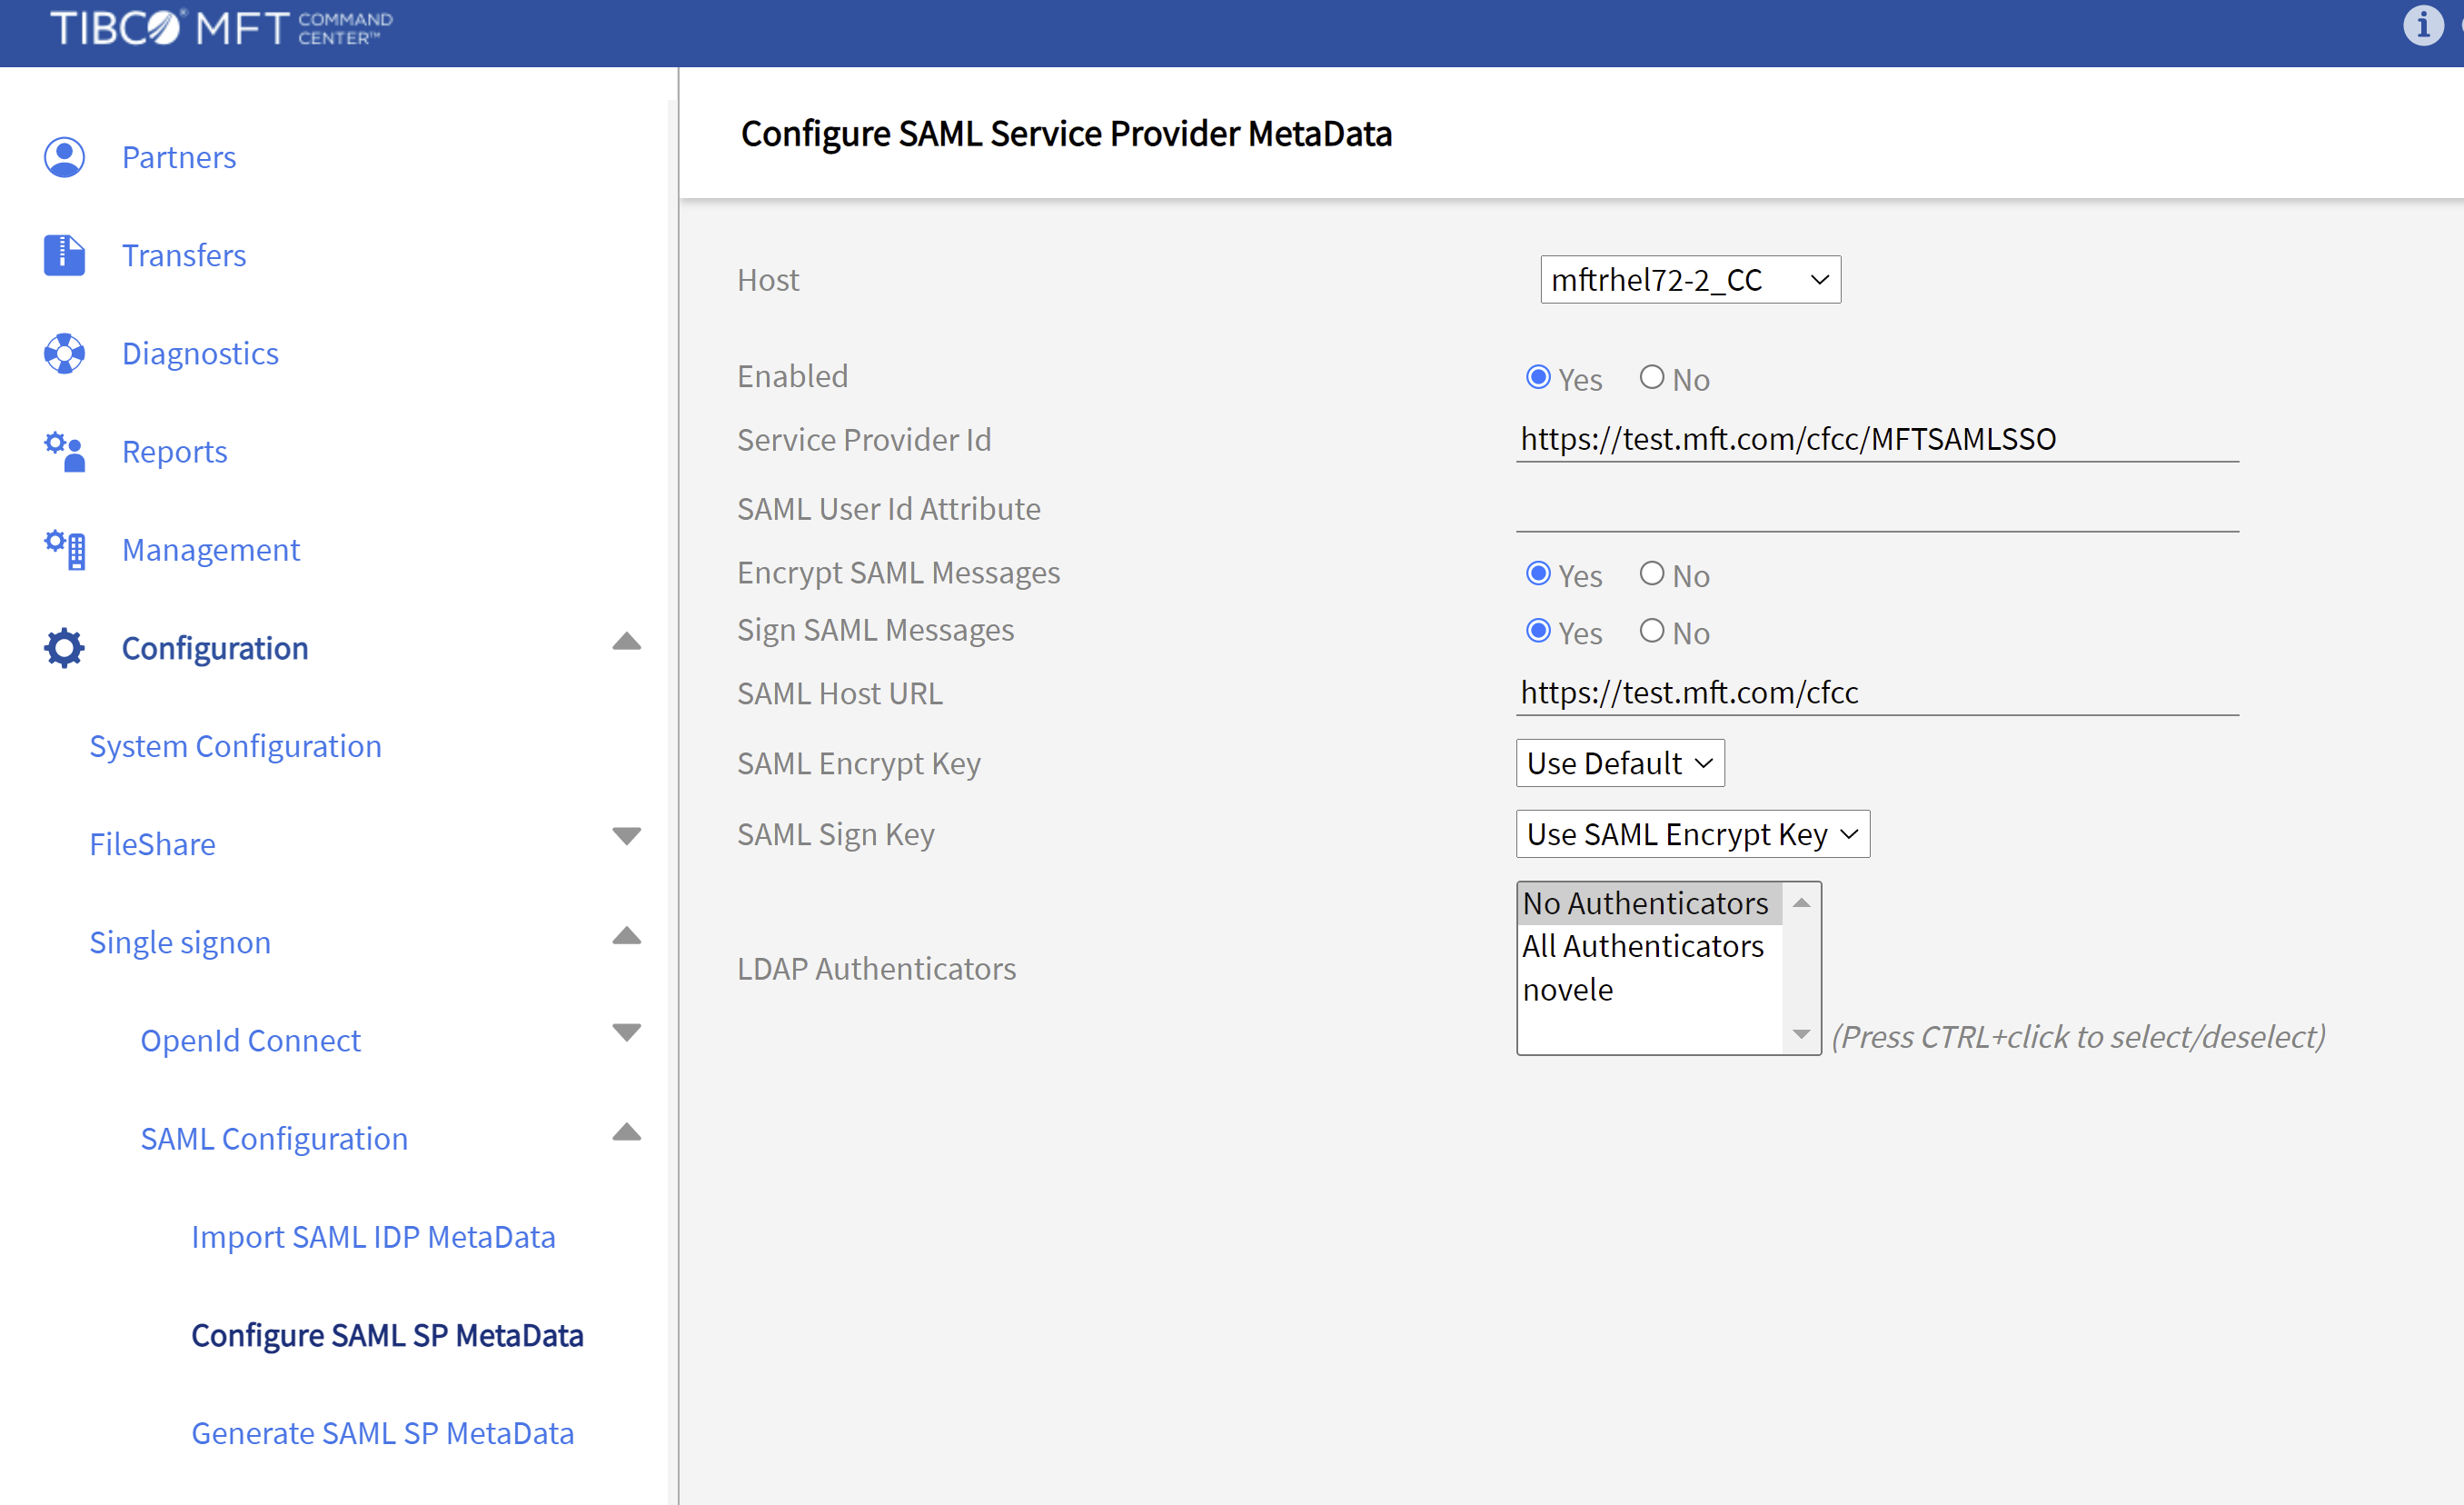Open the SAML Encrypt Key dropdown
The width and height of the screenshot is (2464, 1505).
pos(1619,763)
